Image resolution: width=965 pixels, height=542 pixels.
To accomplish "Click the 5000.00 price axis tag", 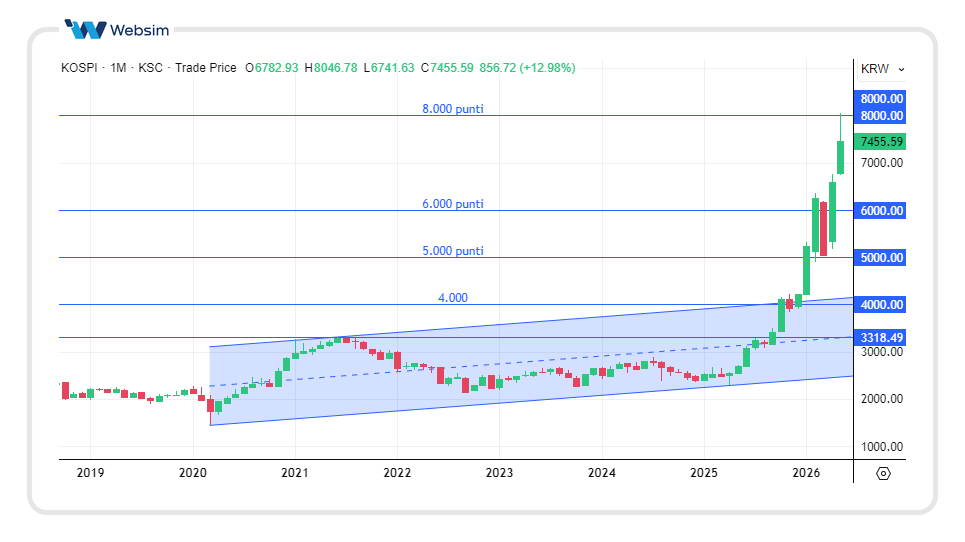I will tap(880, 257).
